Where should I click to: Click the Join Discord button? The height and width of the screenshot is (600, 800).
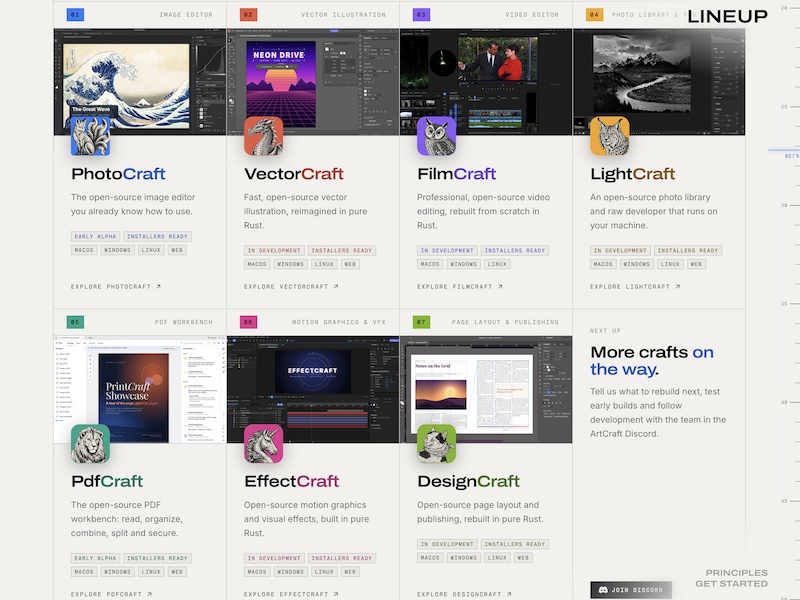631,590
